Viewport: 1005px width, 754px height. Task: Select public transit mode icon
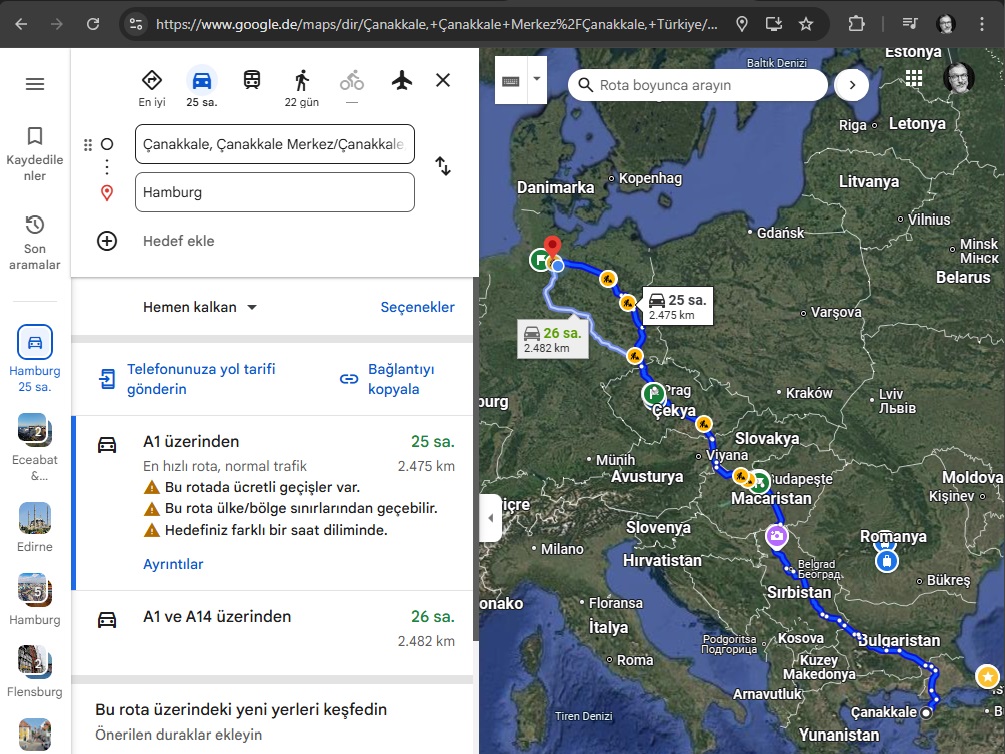point(252,81)
